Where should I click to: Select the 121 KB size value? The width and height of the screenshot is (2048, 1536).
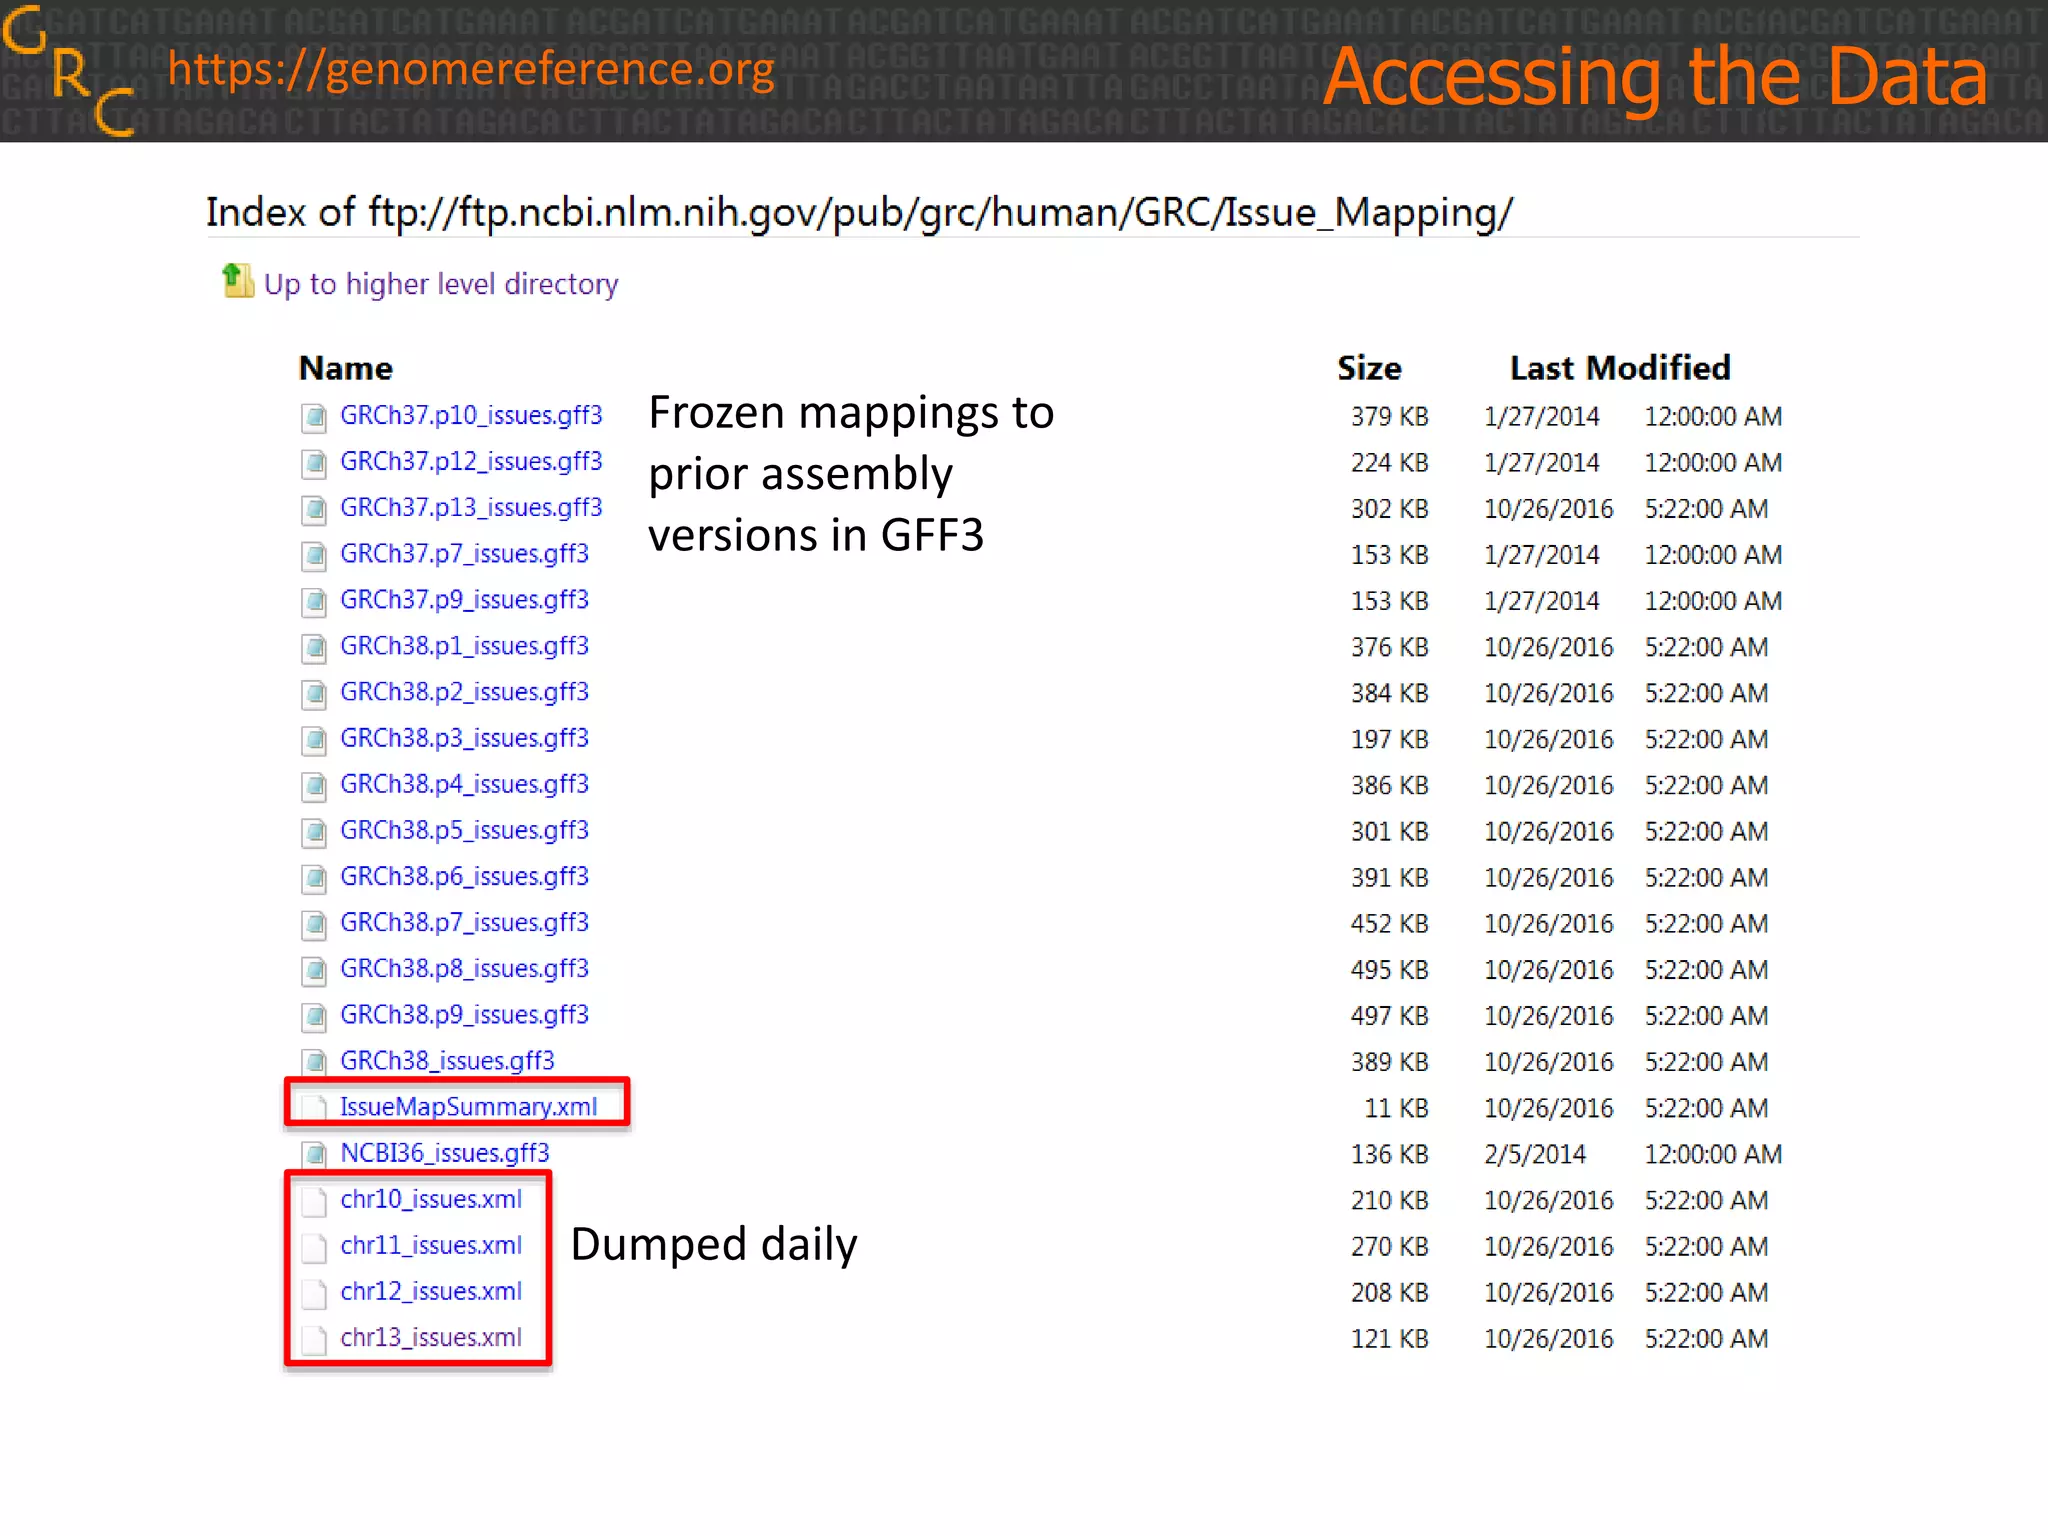(1390, 1338)
